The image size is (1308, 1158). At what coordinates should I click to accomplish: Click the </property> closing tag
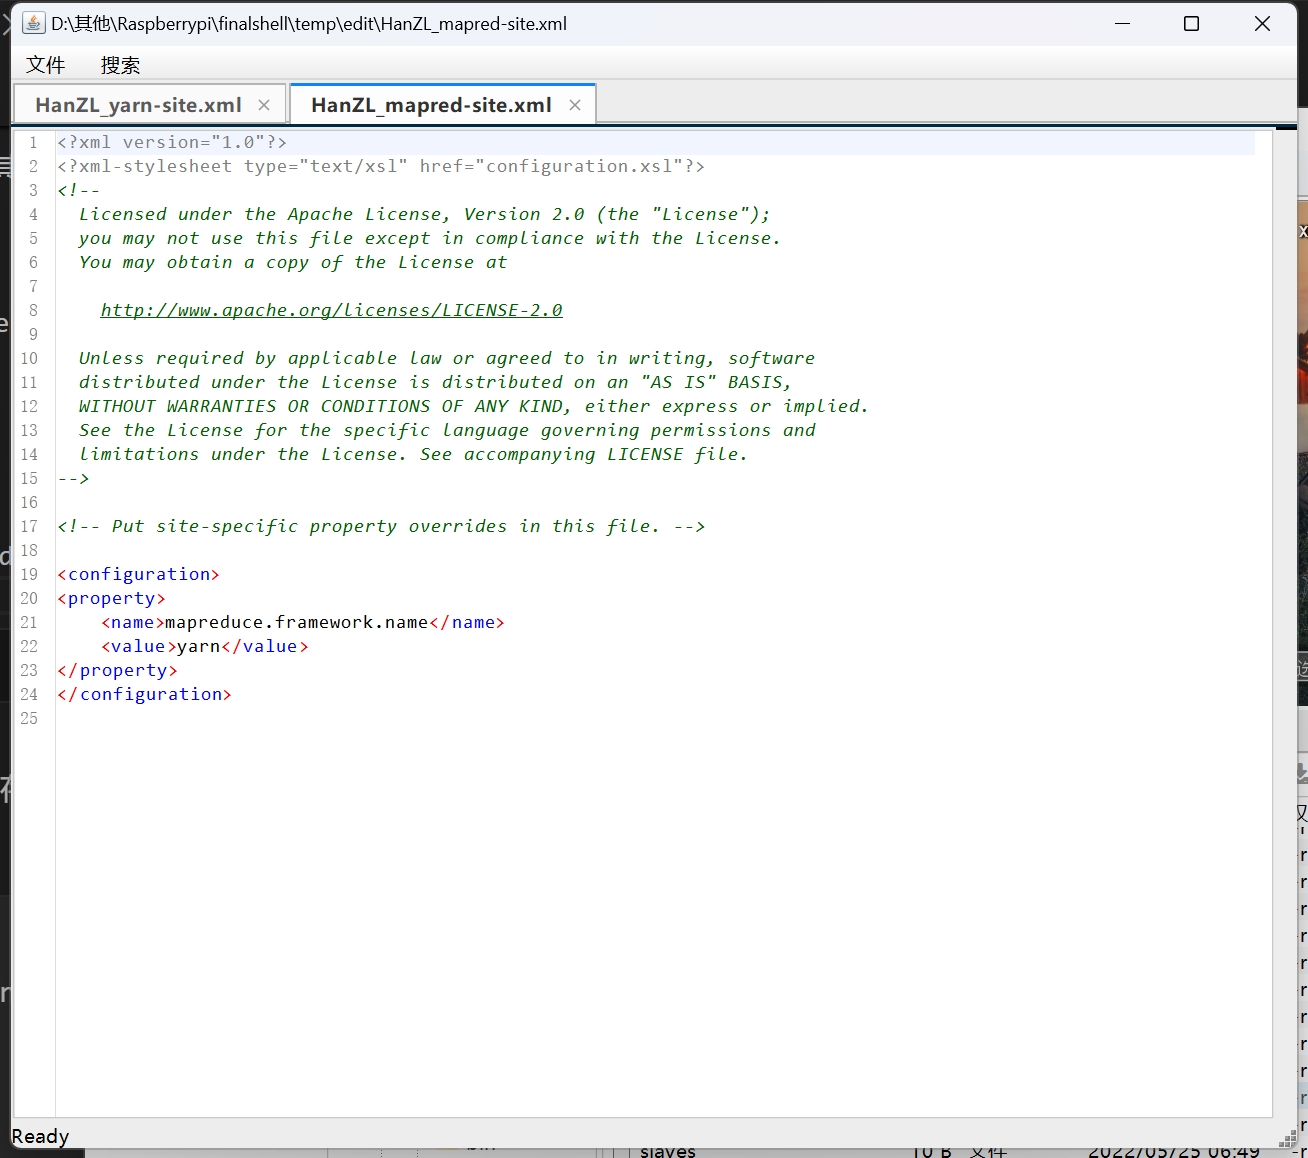tap(117, 670)
